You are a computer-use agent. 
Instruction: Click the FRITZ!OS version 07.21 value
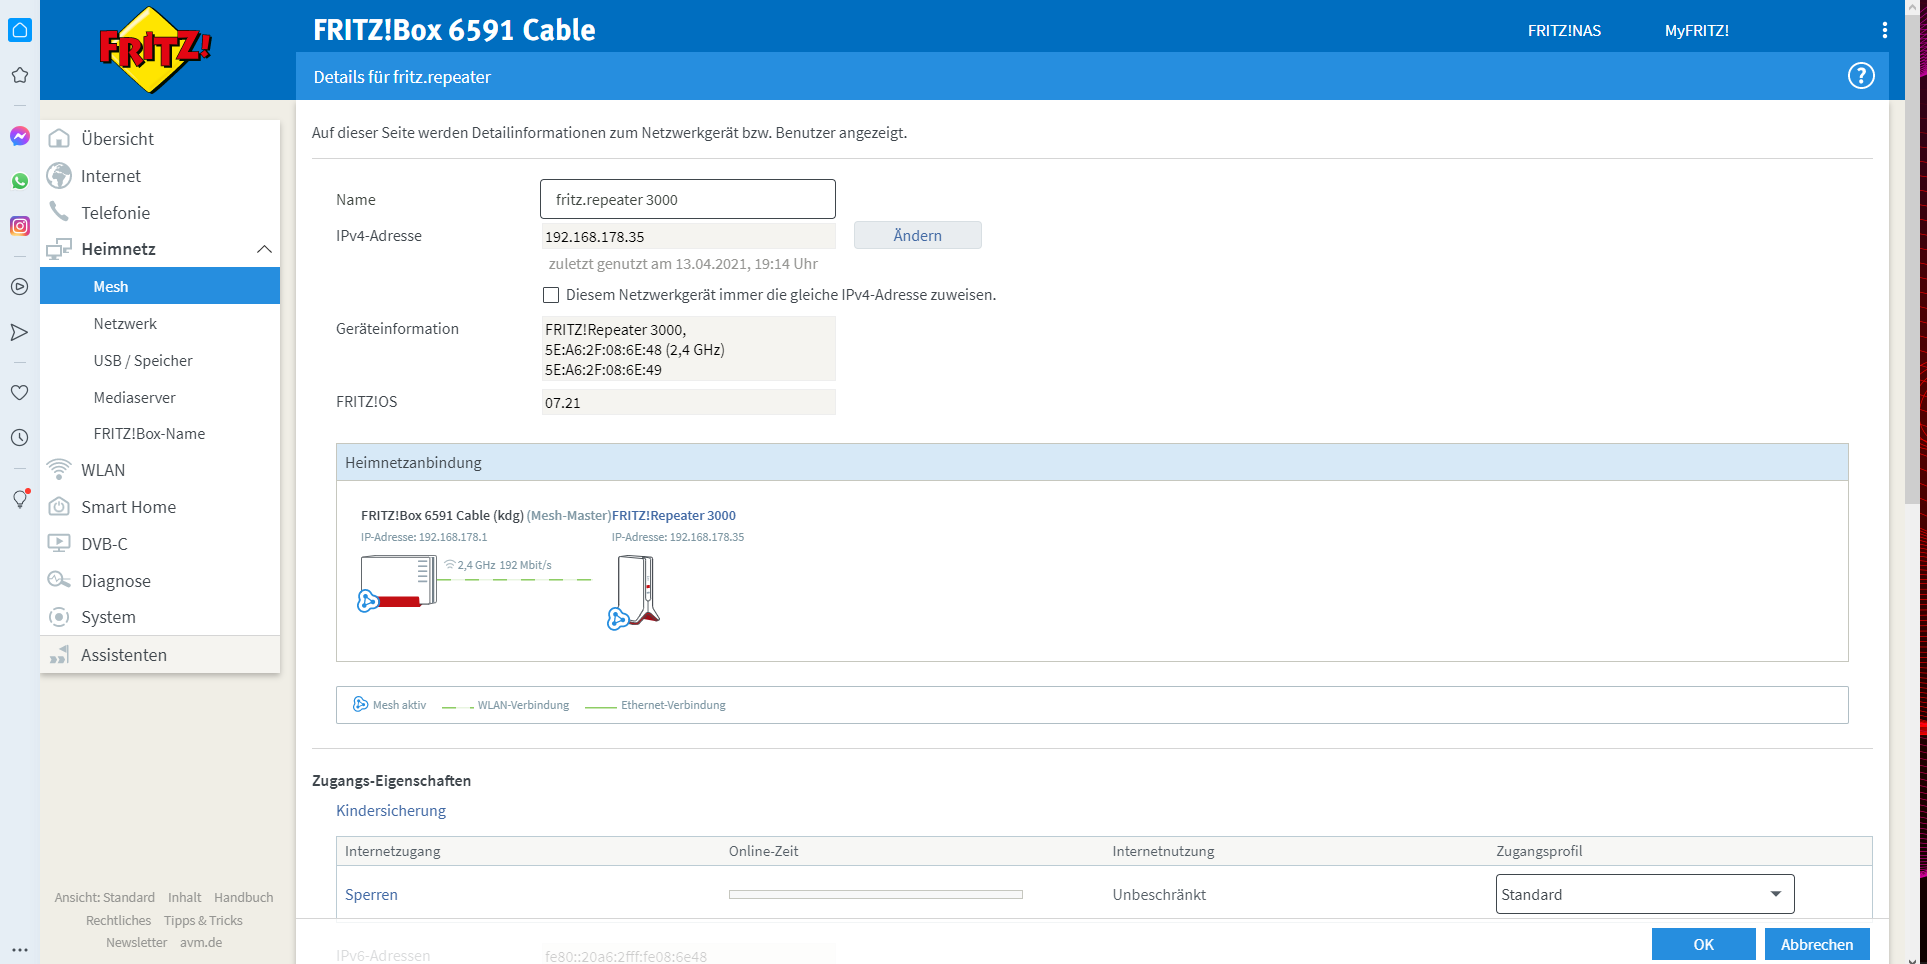click(688, 402)
